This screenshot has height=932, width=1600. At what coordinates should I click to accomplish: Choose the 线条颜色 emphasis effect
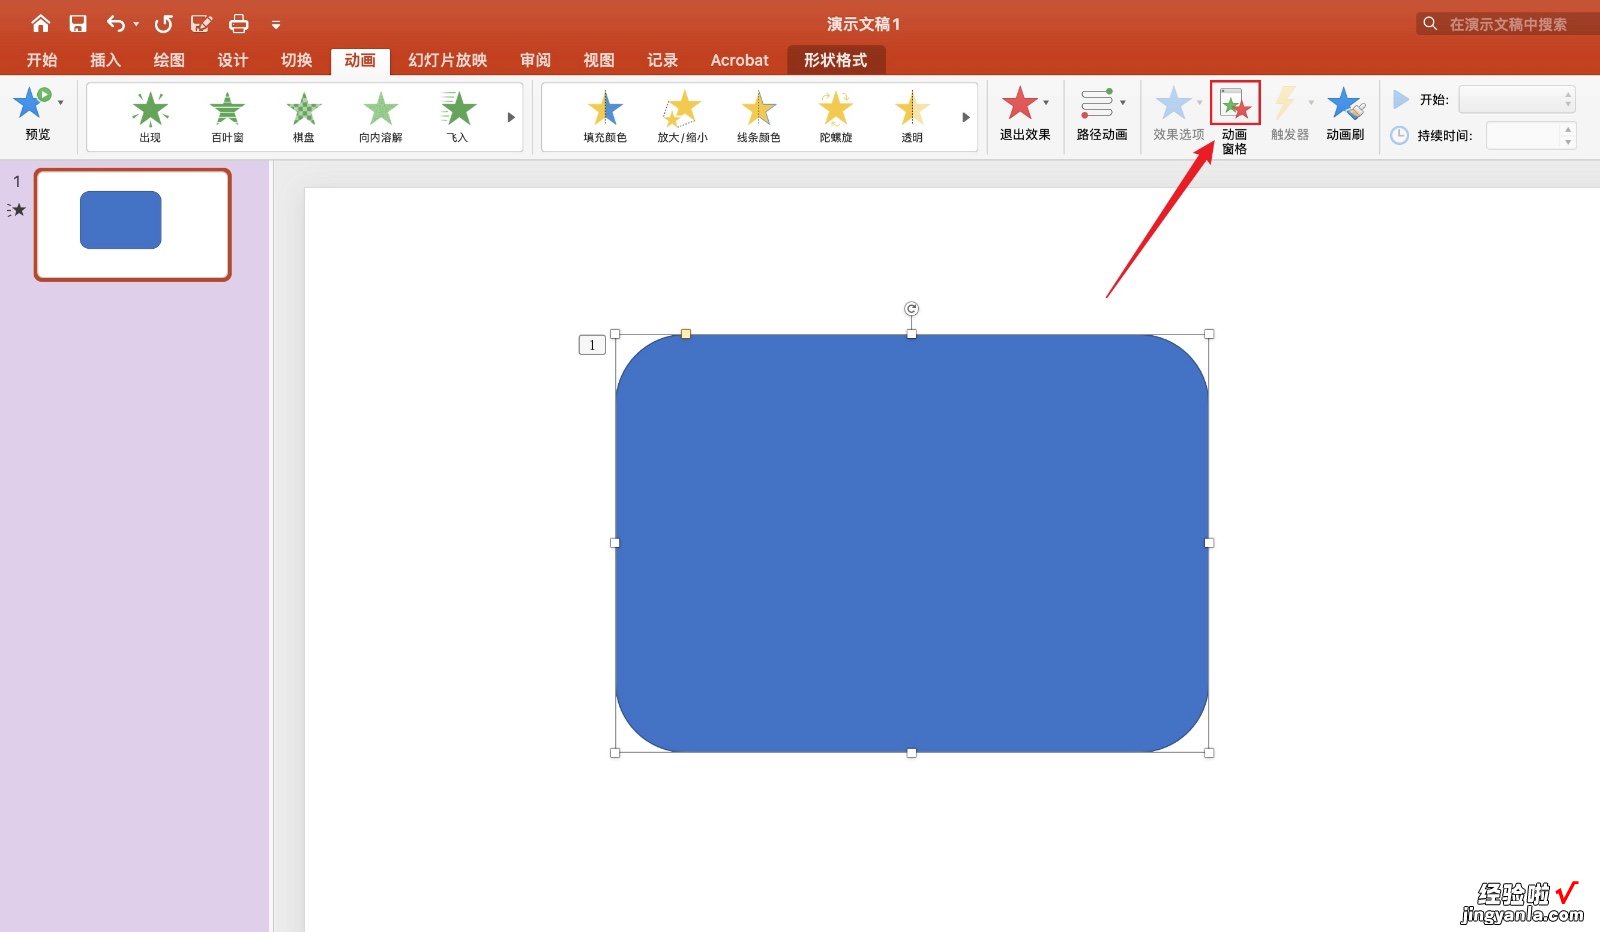point(759,116)
